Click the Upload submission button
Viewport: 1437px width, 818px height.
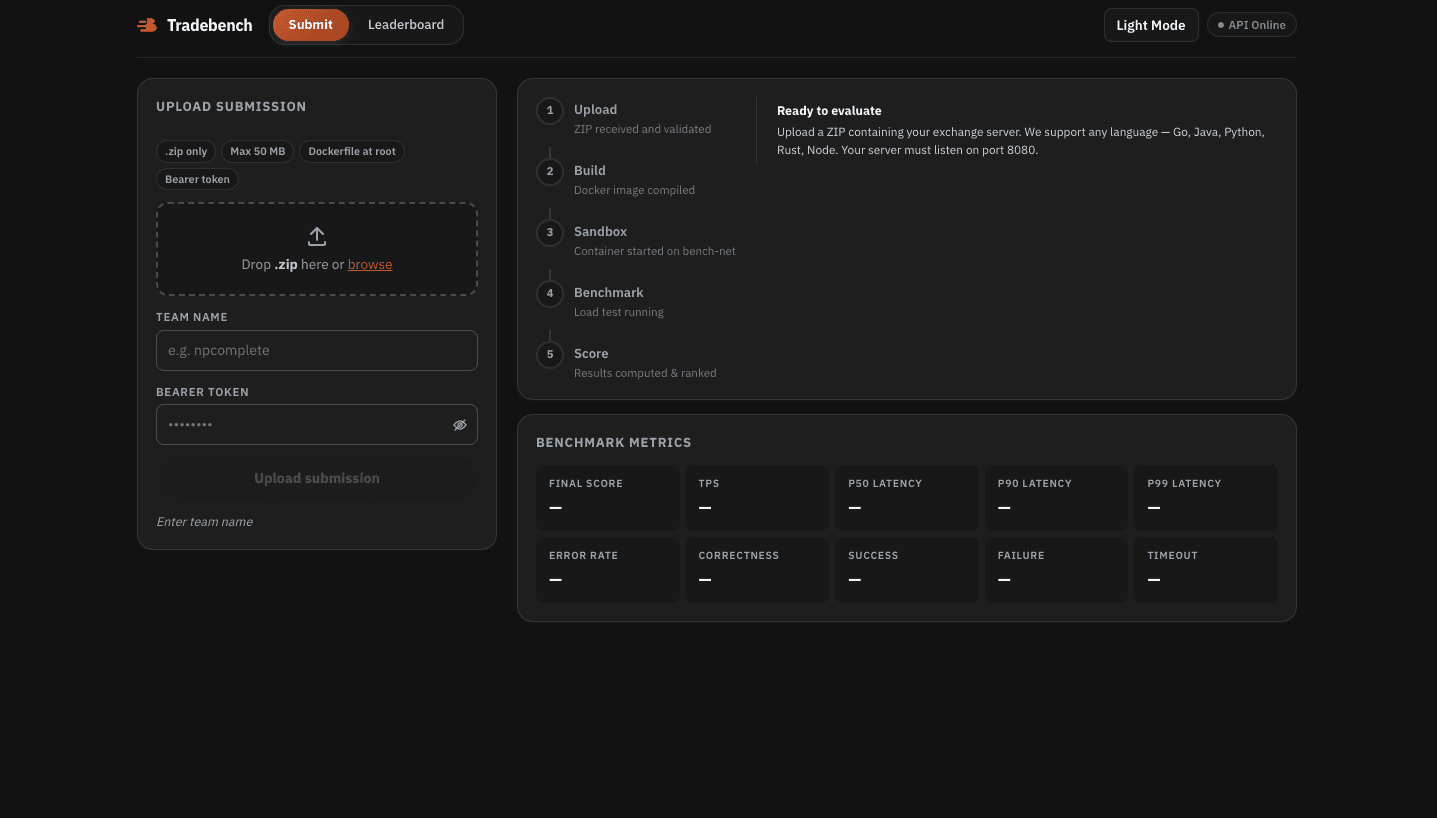[x=317, y=478]
